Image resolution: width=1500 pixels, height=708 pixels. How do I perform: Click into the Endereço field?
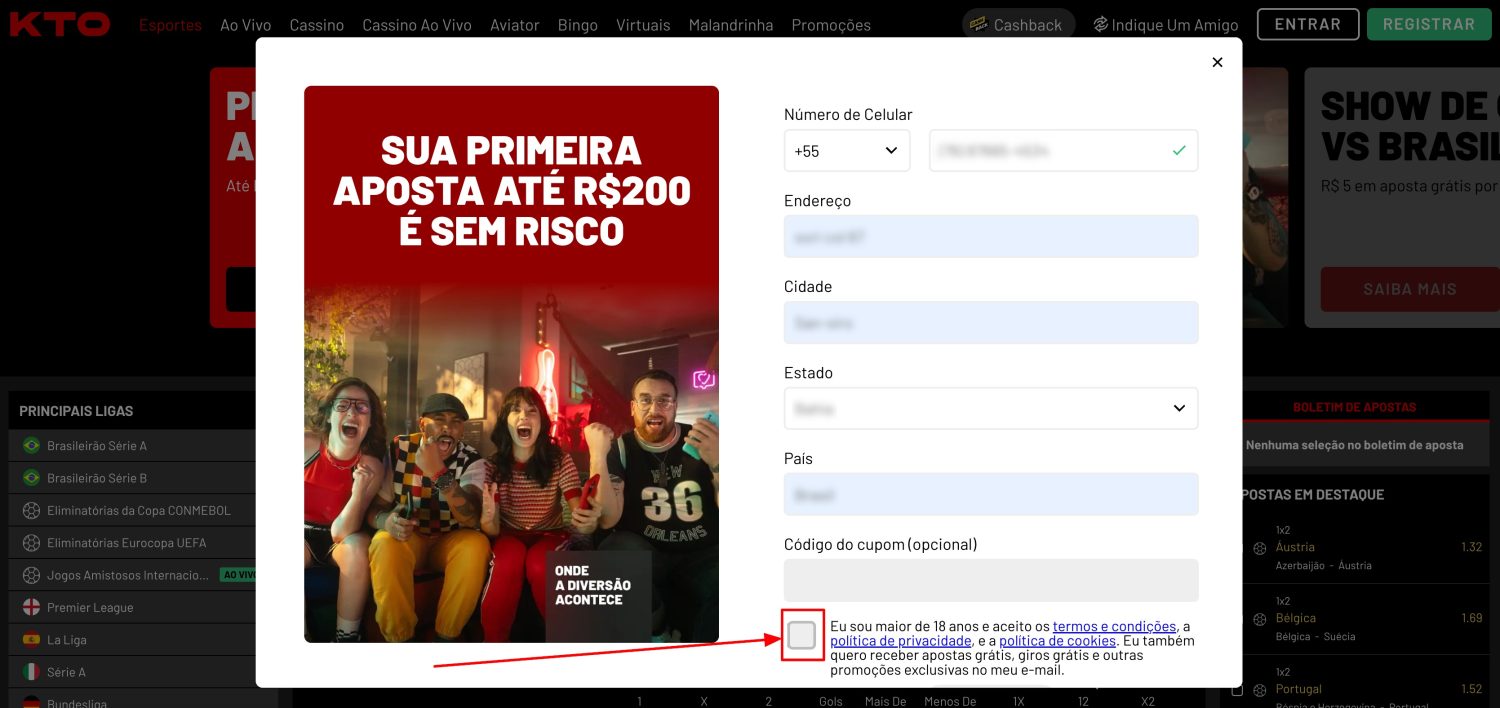991,236
